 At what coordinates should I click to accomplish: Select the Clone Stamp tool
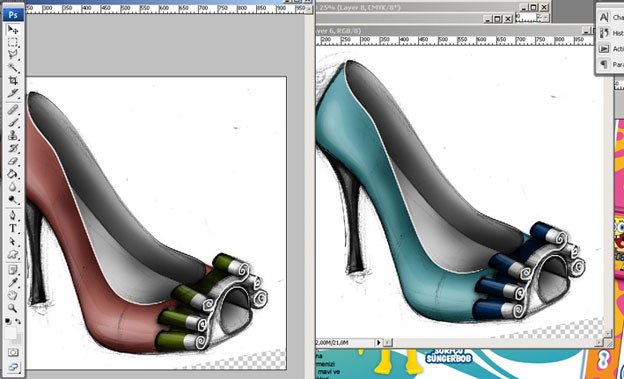pos(13,135)
